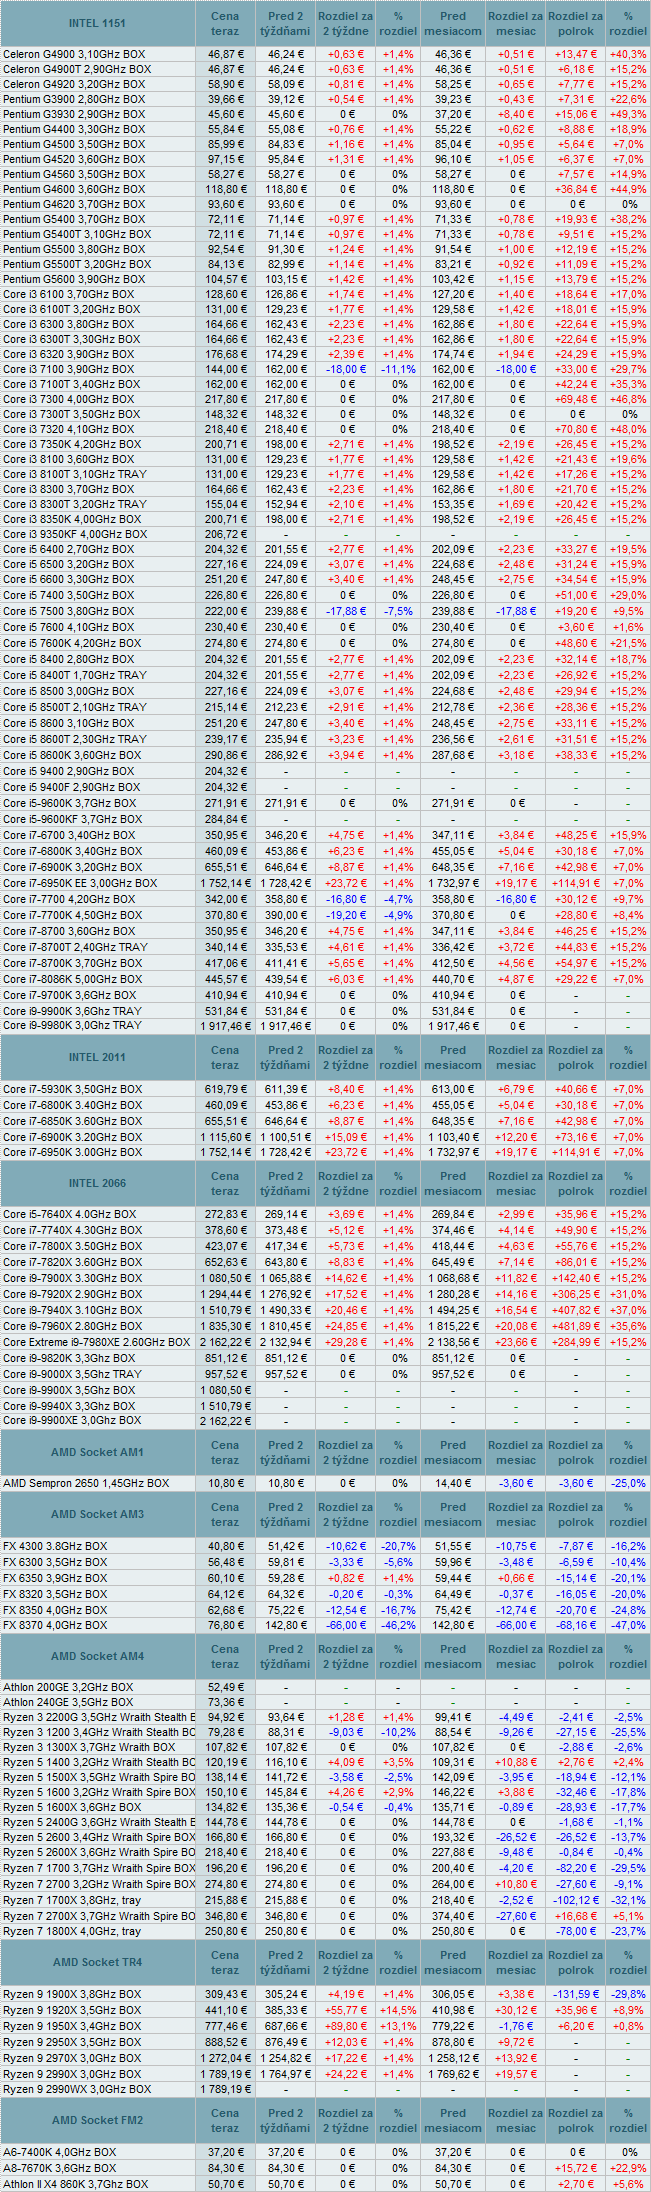
Task: Click Ryzen 9 2990WX 3,0GHz BOX
Action: tap(77, 2089)
